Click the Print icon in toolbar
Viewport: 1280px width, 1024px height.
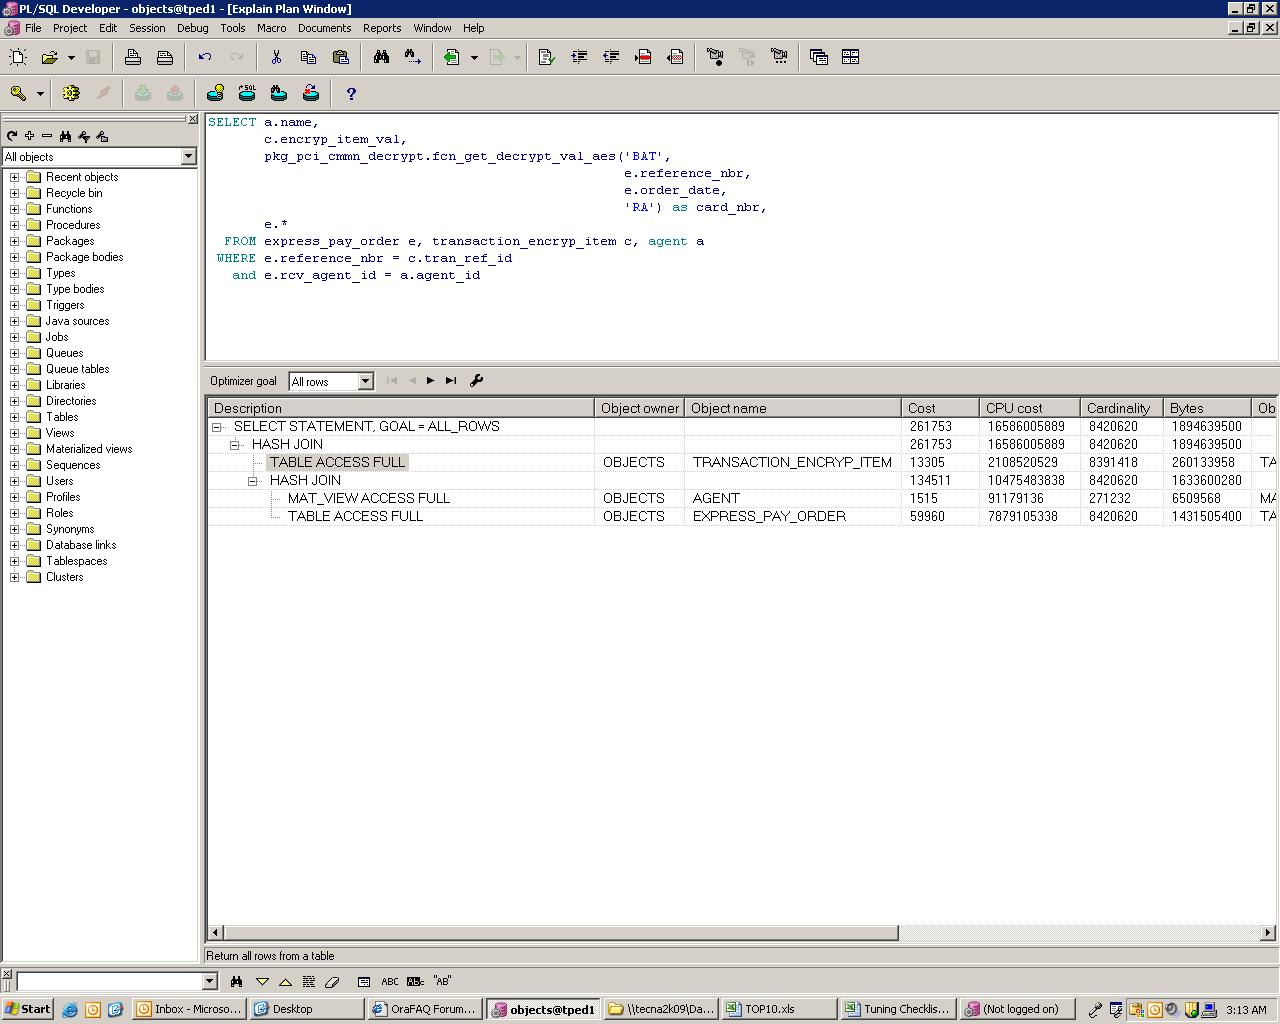click(x=133, y=57)
